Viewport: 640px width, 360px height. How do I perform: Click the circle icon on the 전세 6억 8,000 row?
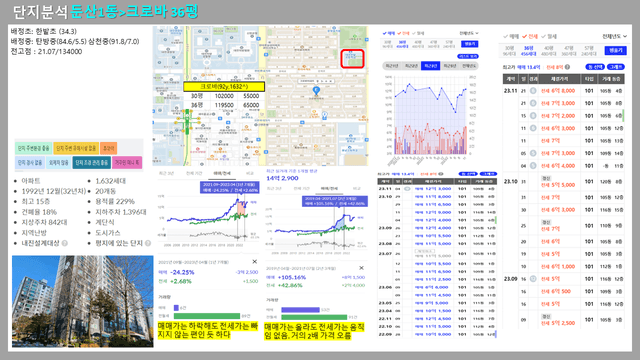tap(533, 91)
